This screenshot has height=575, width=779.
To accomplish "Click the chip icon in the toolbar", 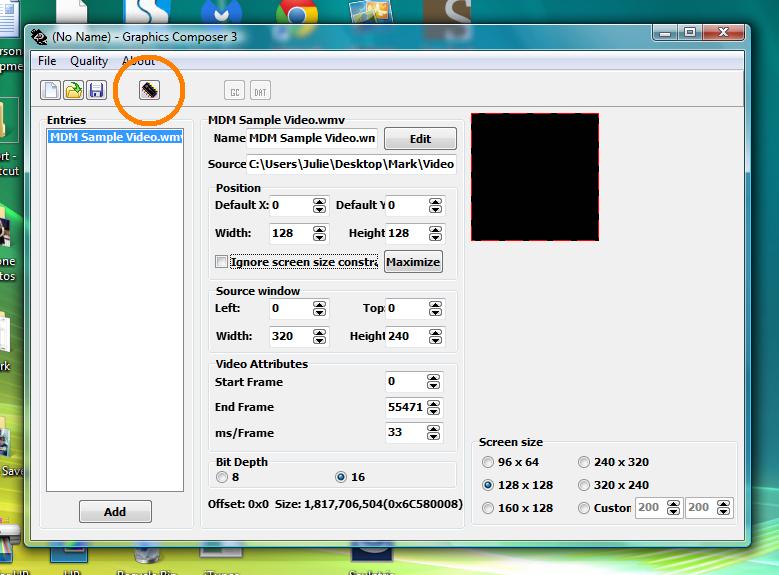I will point(150,90).
